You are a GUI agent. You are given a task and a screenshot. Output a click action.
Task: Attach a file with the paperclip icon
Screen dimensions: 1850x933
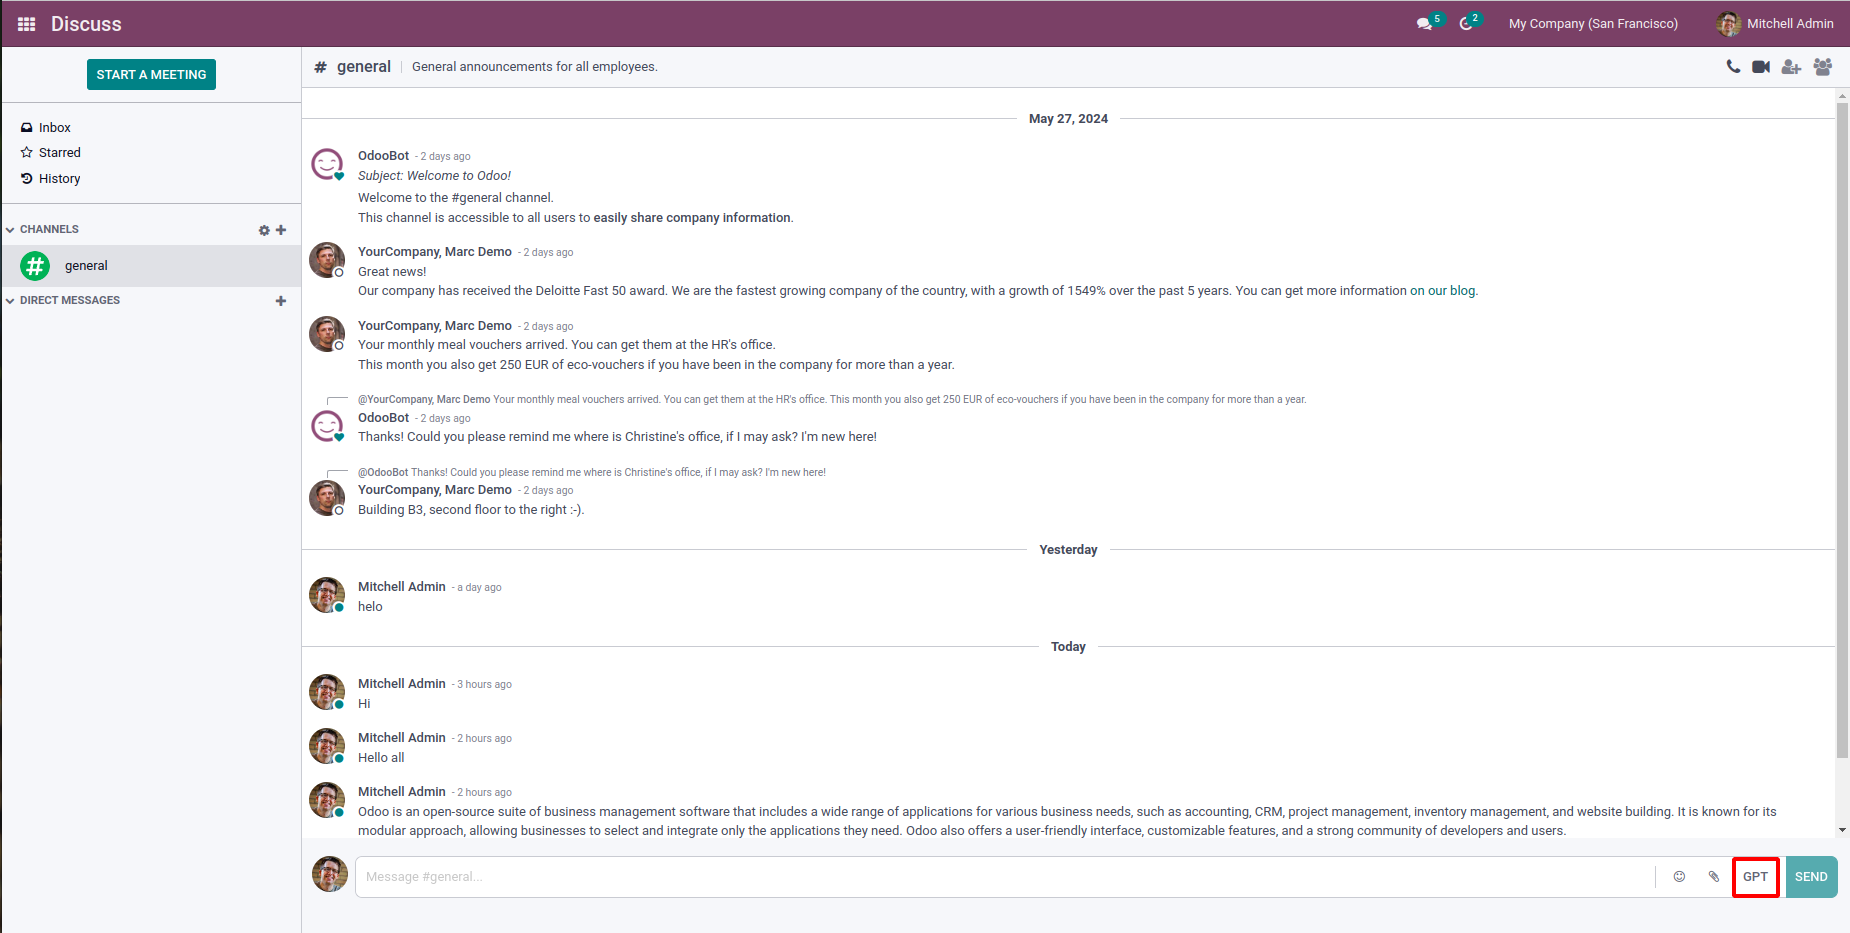1714,877
